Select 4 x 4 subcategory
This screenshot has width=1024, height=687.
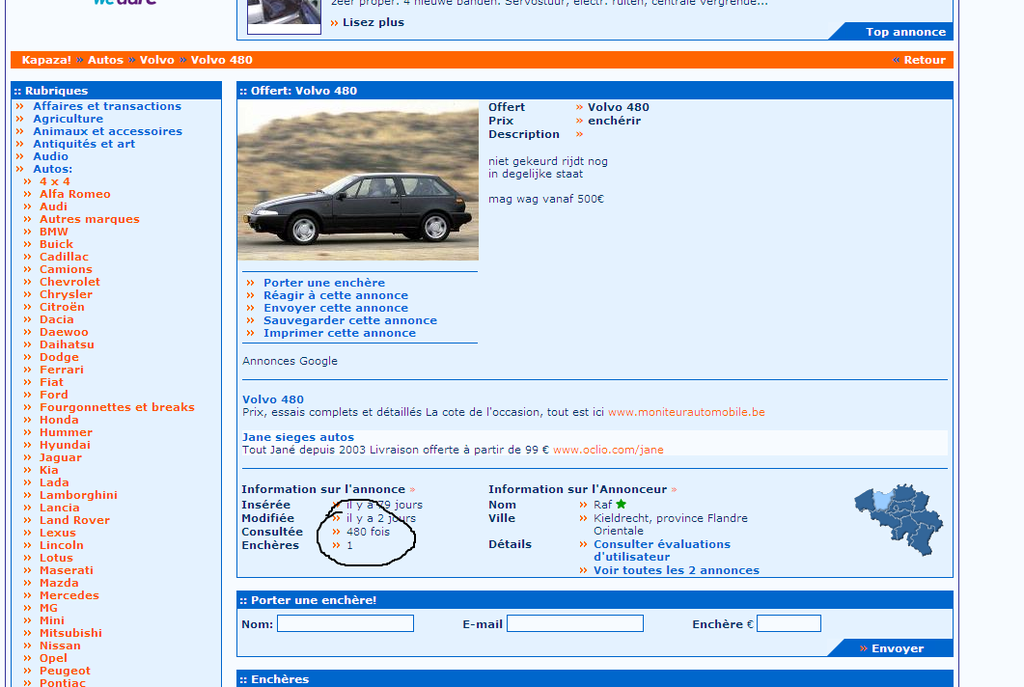point(55,182)
